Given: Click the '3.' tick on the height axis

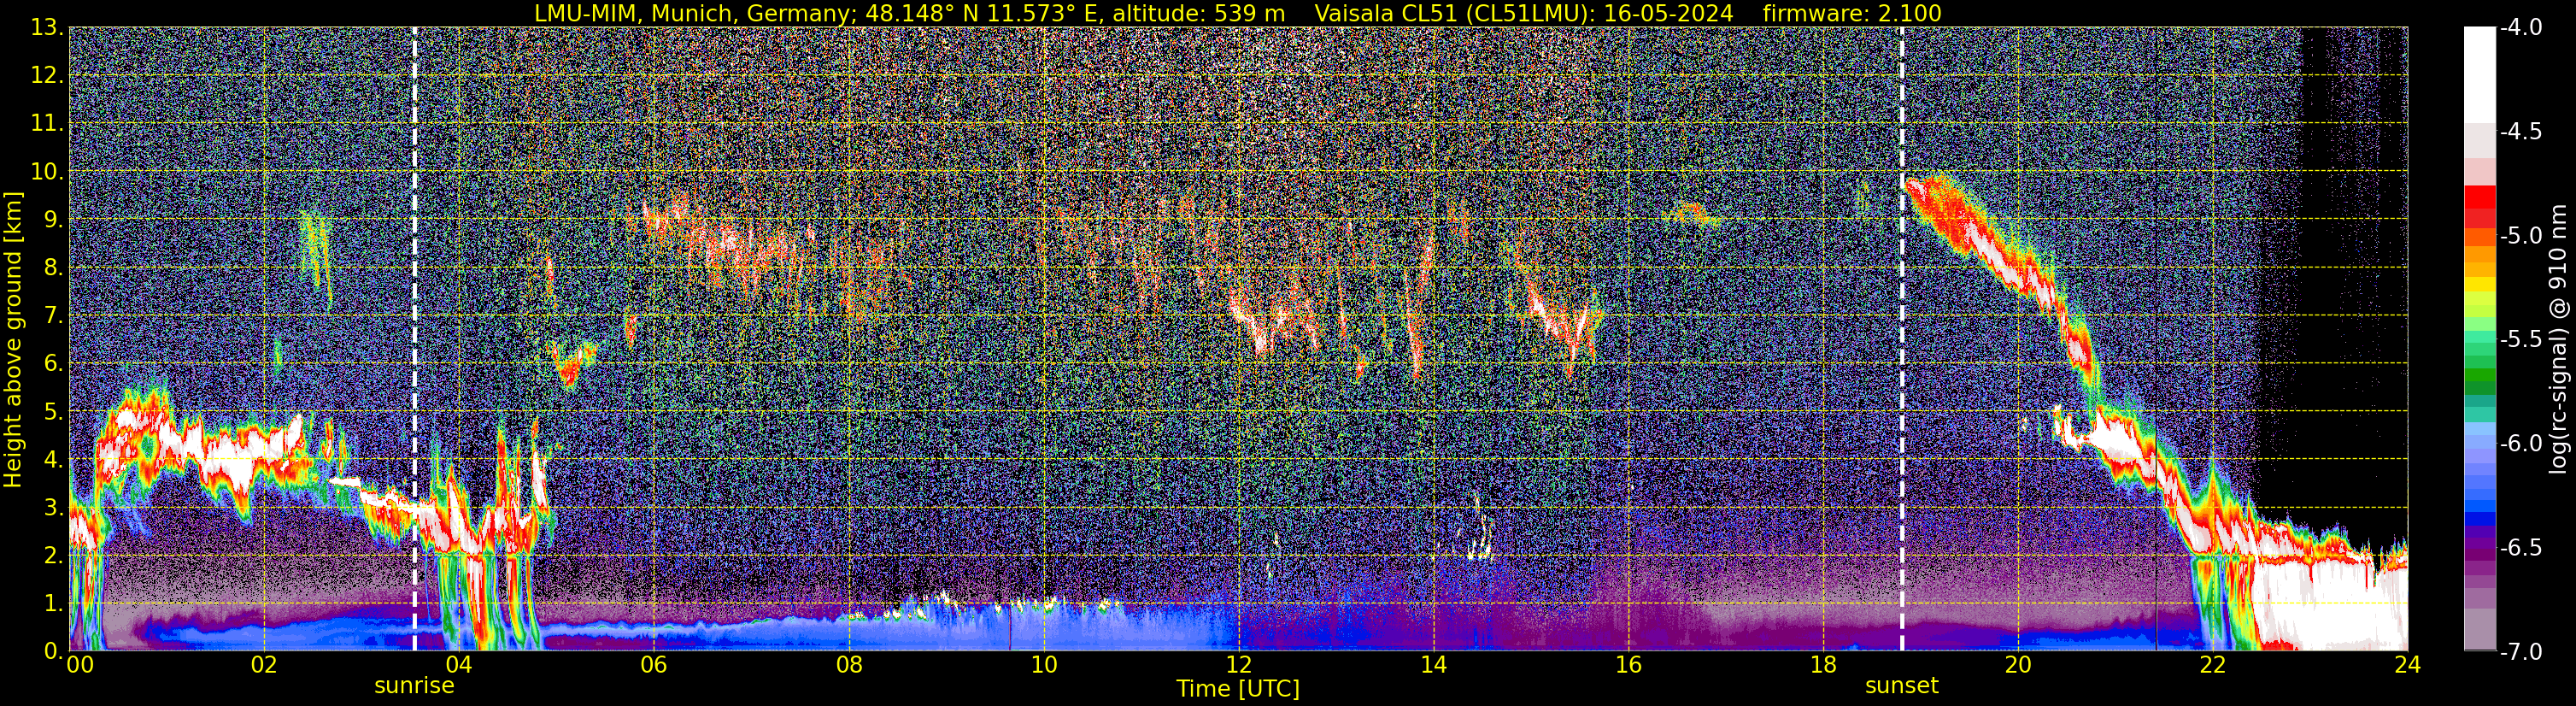Looking at the screenshot, I should pyautogui.click(x=53, y=507).
